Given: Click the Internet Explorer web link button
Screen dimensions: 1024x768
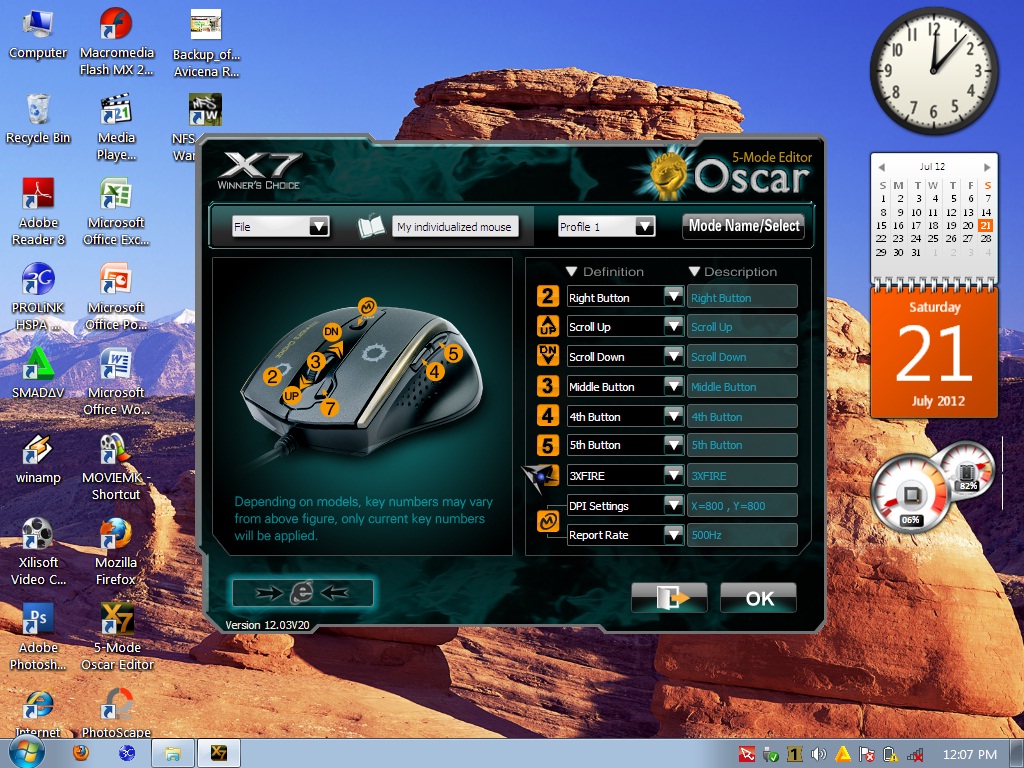Looking at the screenshot, I should [302, 592].
